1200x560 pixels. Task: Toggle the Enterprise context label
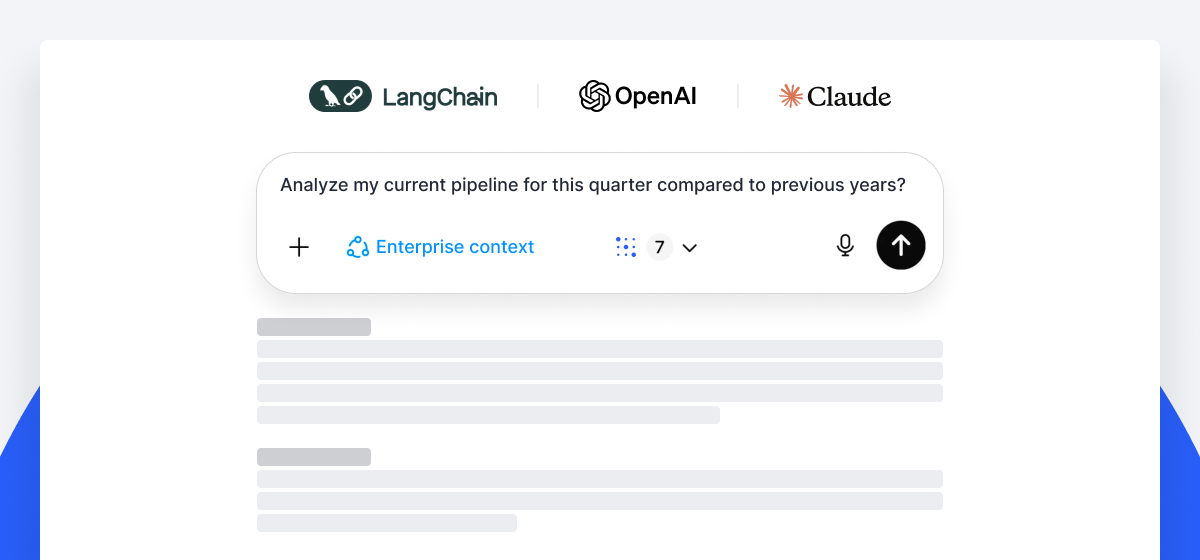(x=455, y=247)
